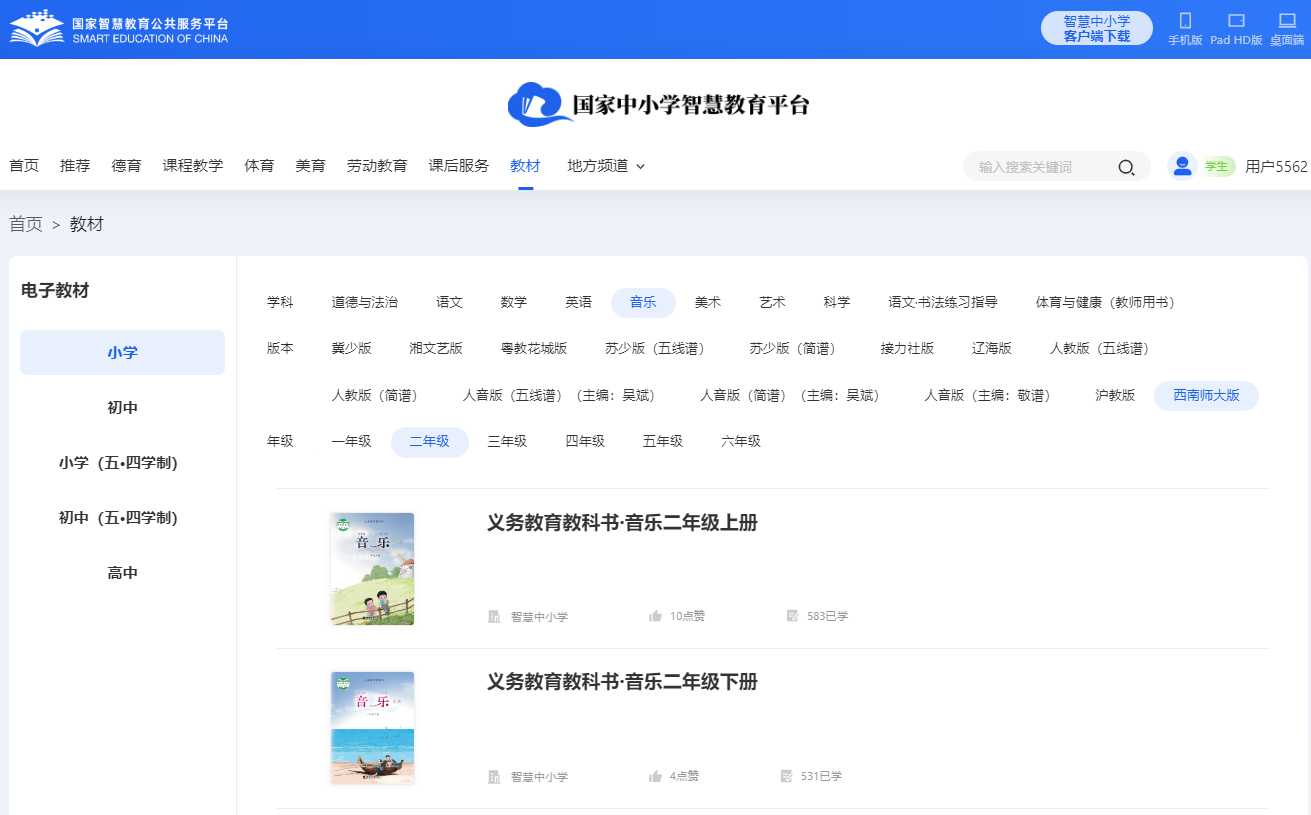1311x815 pixels.
Task: Click the search magnifier icon
Action: tap(1126, 167)
